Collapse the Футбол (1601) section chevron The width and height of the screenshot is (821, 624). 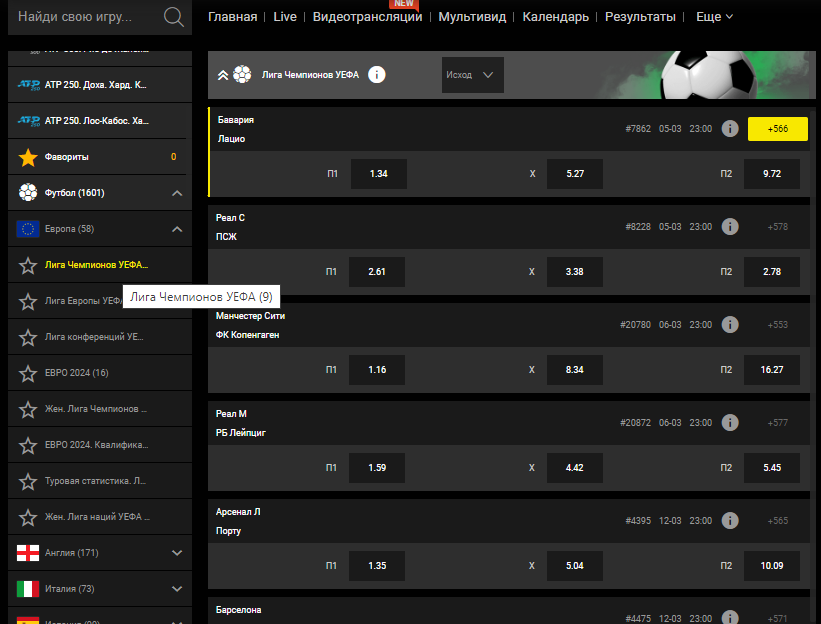point(177,193)
